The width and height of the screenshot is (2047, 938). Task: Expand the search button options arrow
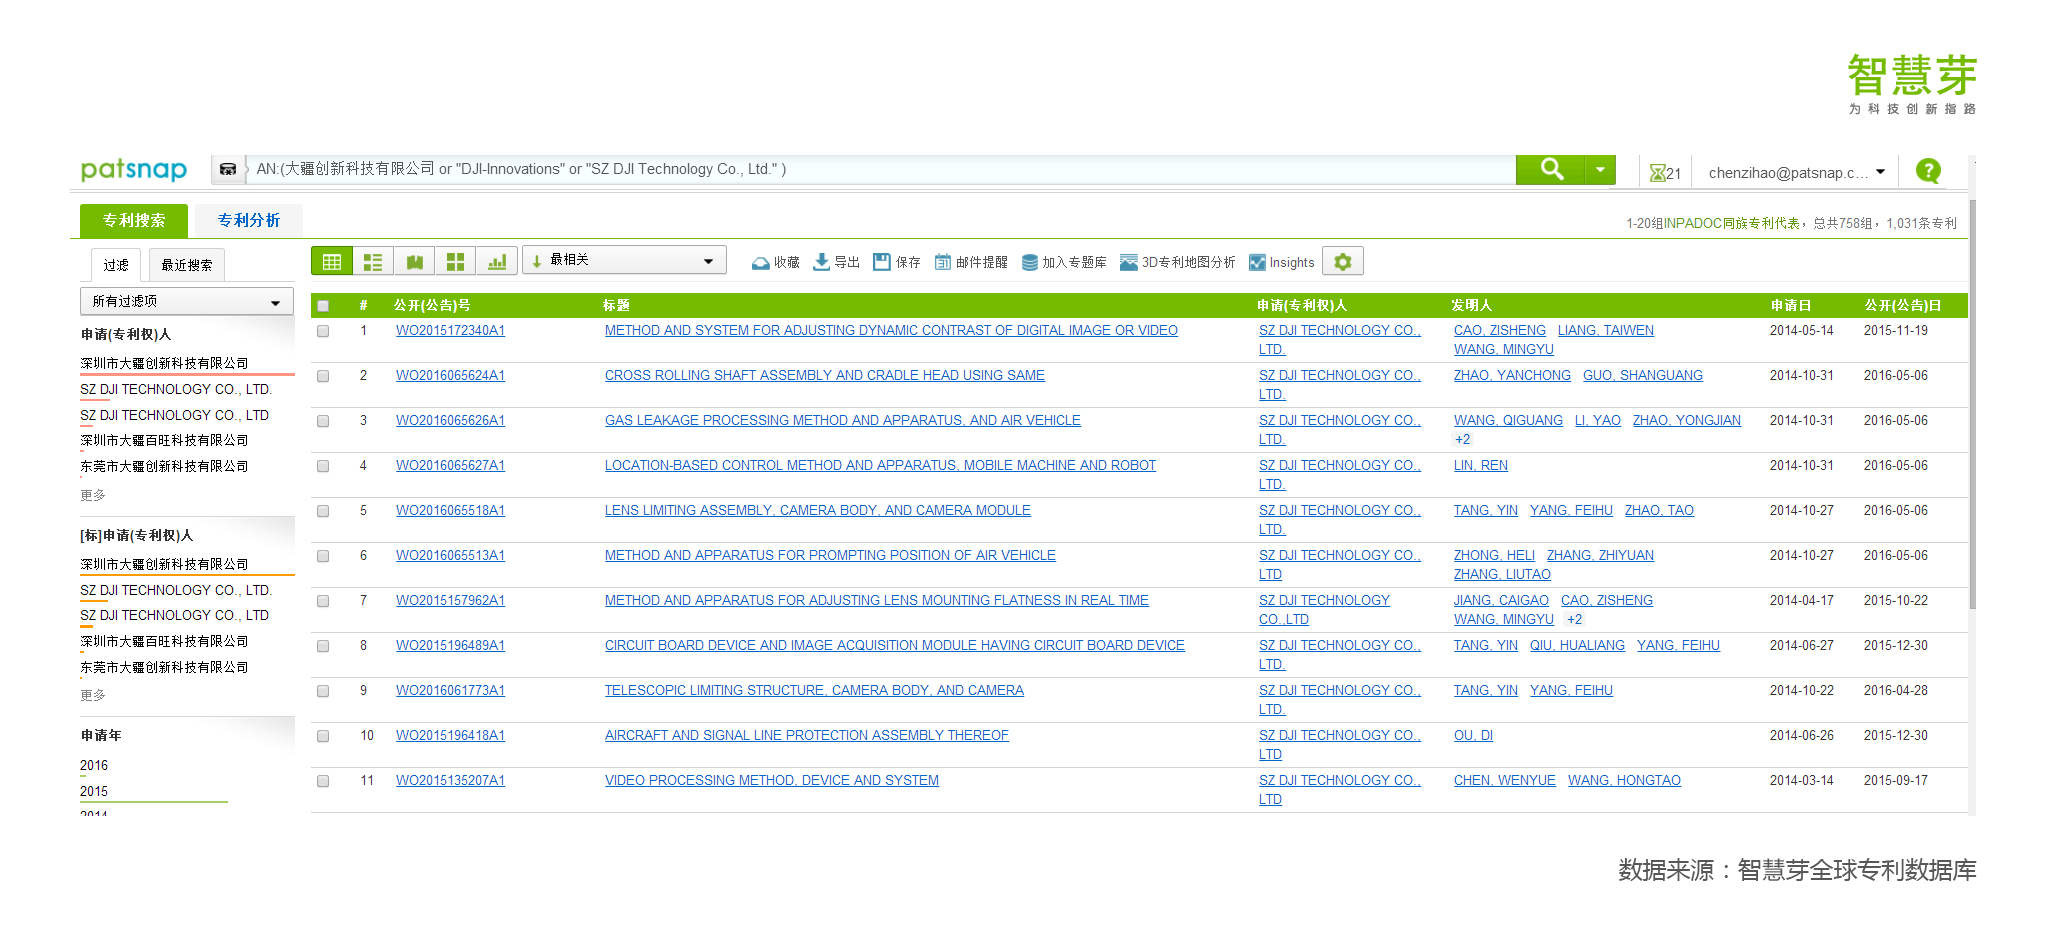(x=1600, y=169)
